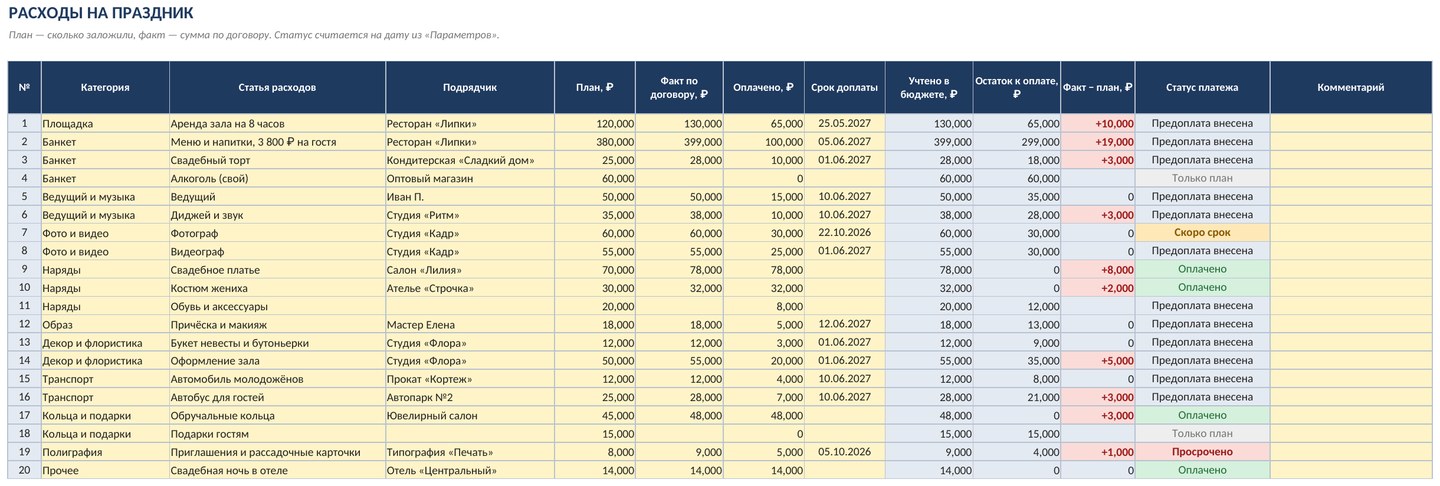The image size is (1440, 486).
Task: Select the «Скоро срок» status cell
Action: [x=1202, y=233]
